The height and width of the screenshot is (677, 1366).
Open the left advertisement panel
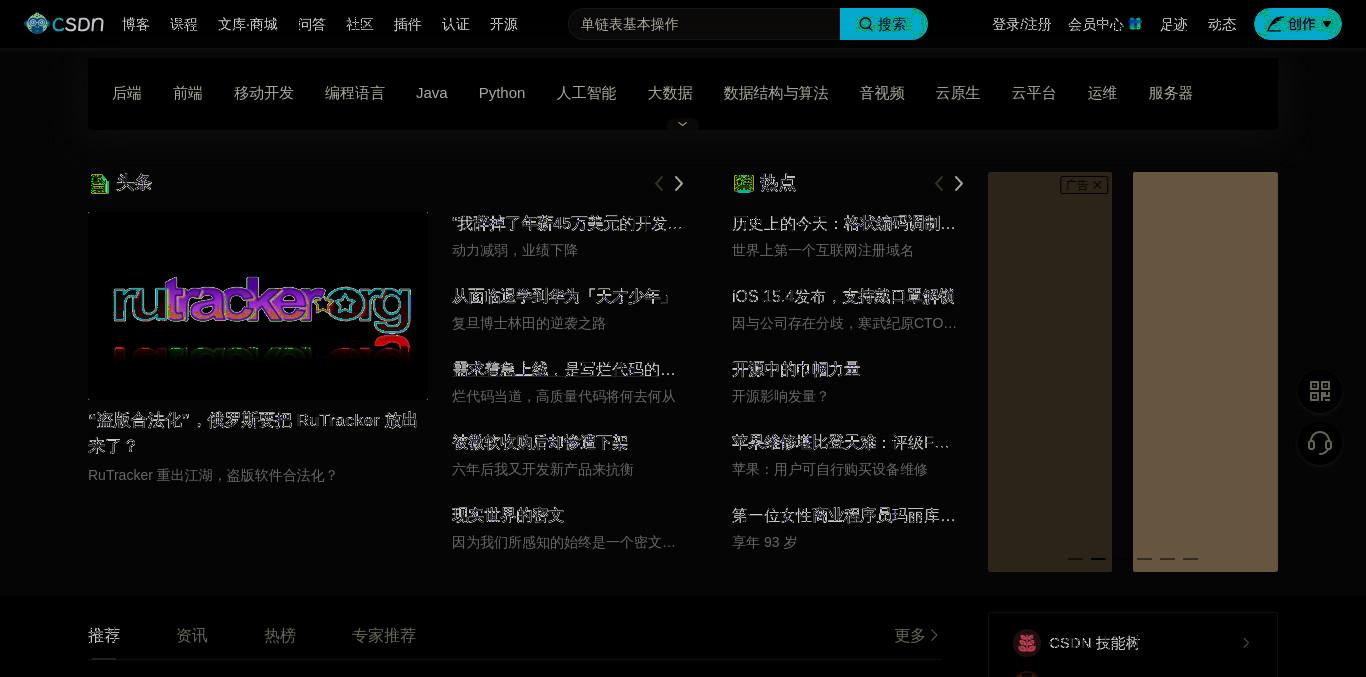1050,372
